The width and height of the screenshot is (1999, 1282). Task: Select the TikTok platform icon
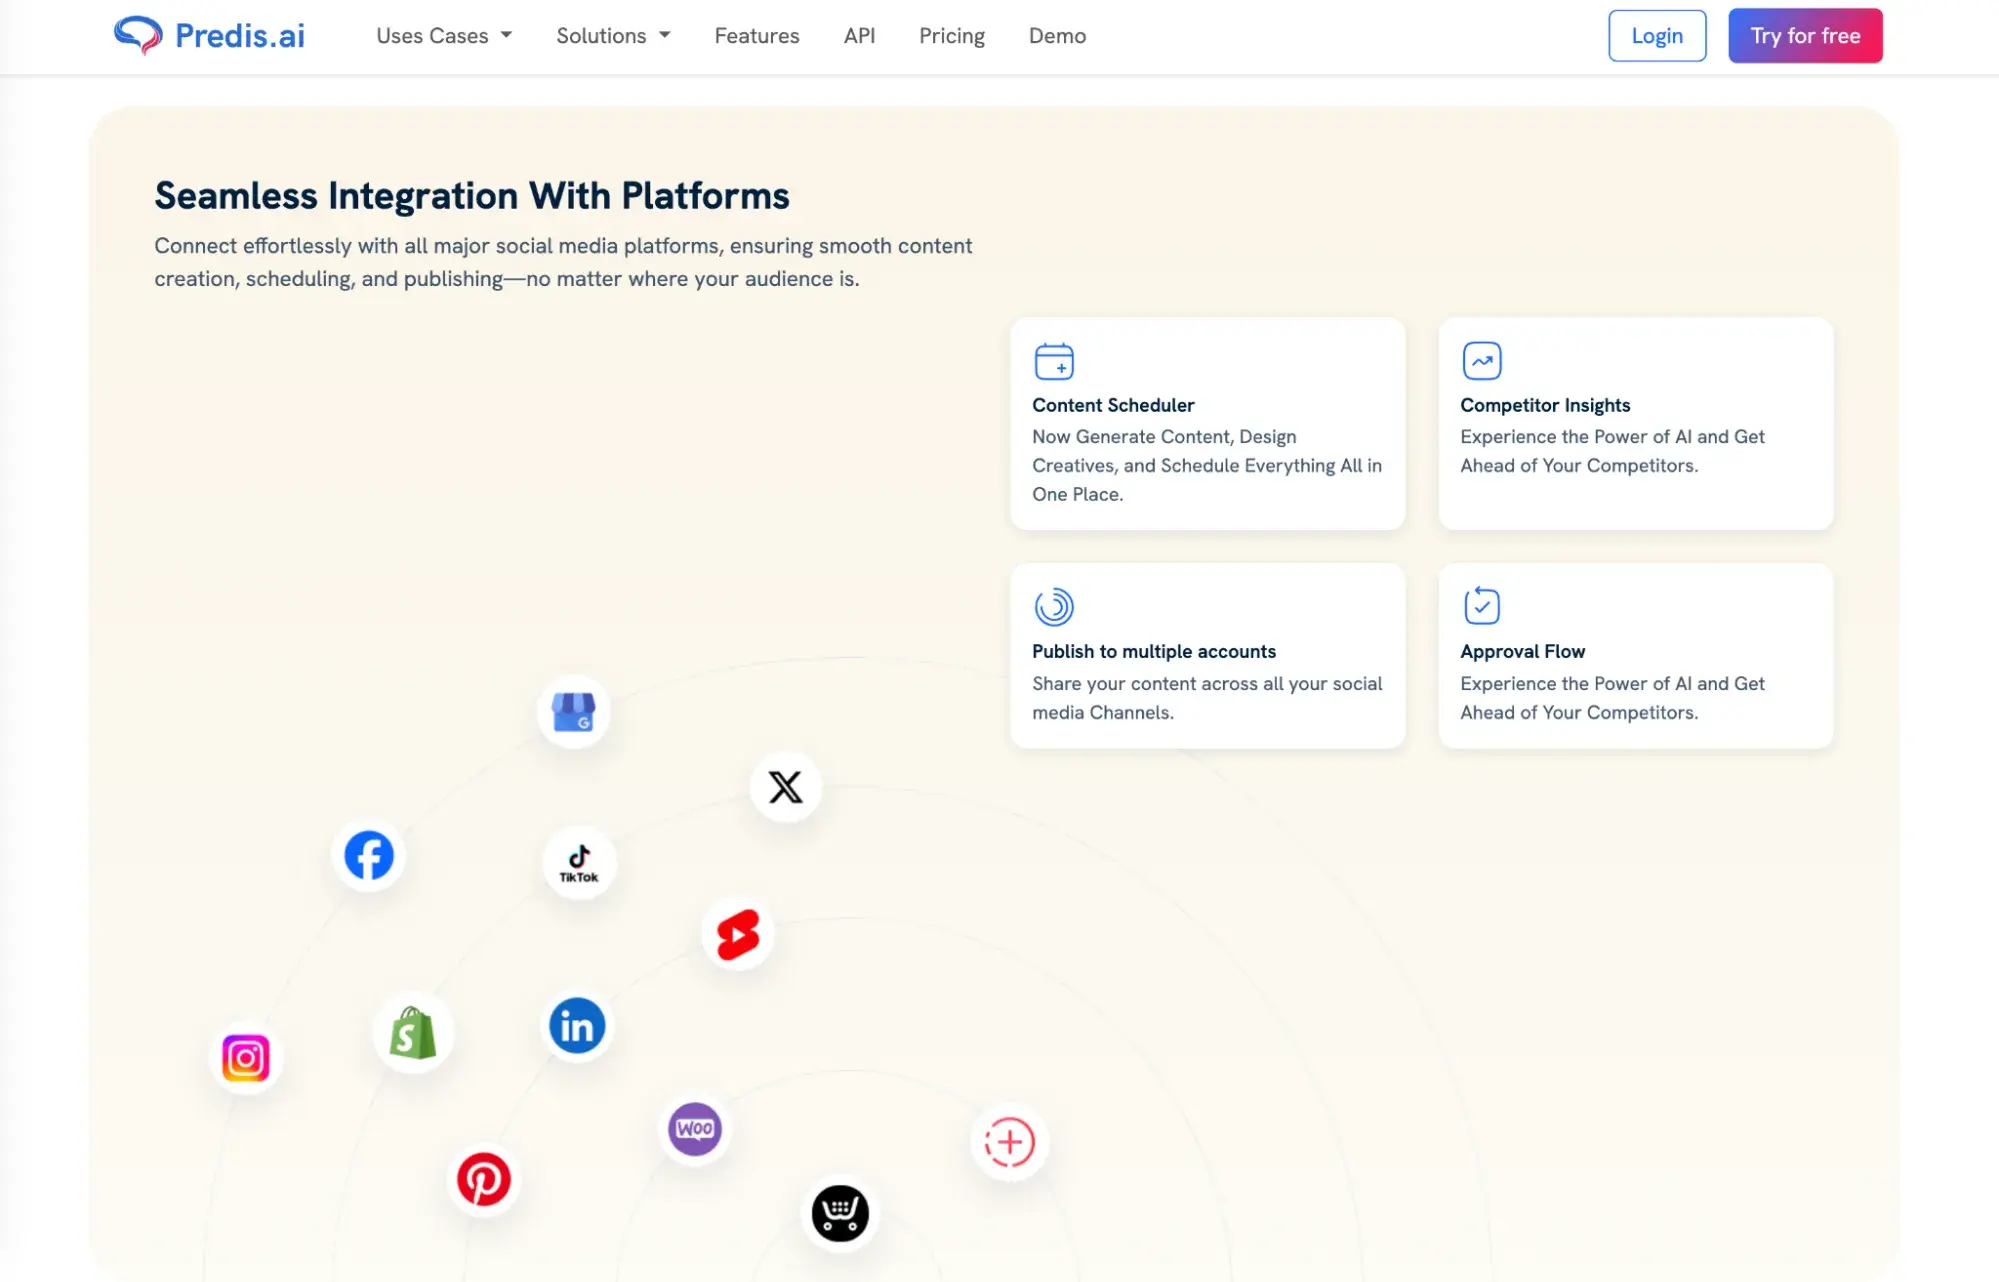(x=579, y=863)
